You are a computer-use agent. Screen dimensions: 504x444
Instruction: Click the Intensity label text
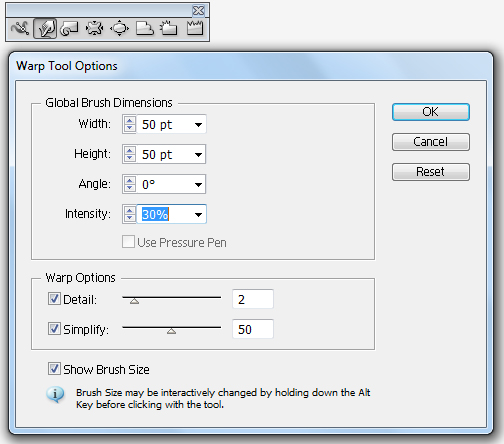[x=88, y=214]
